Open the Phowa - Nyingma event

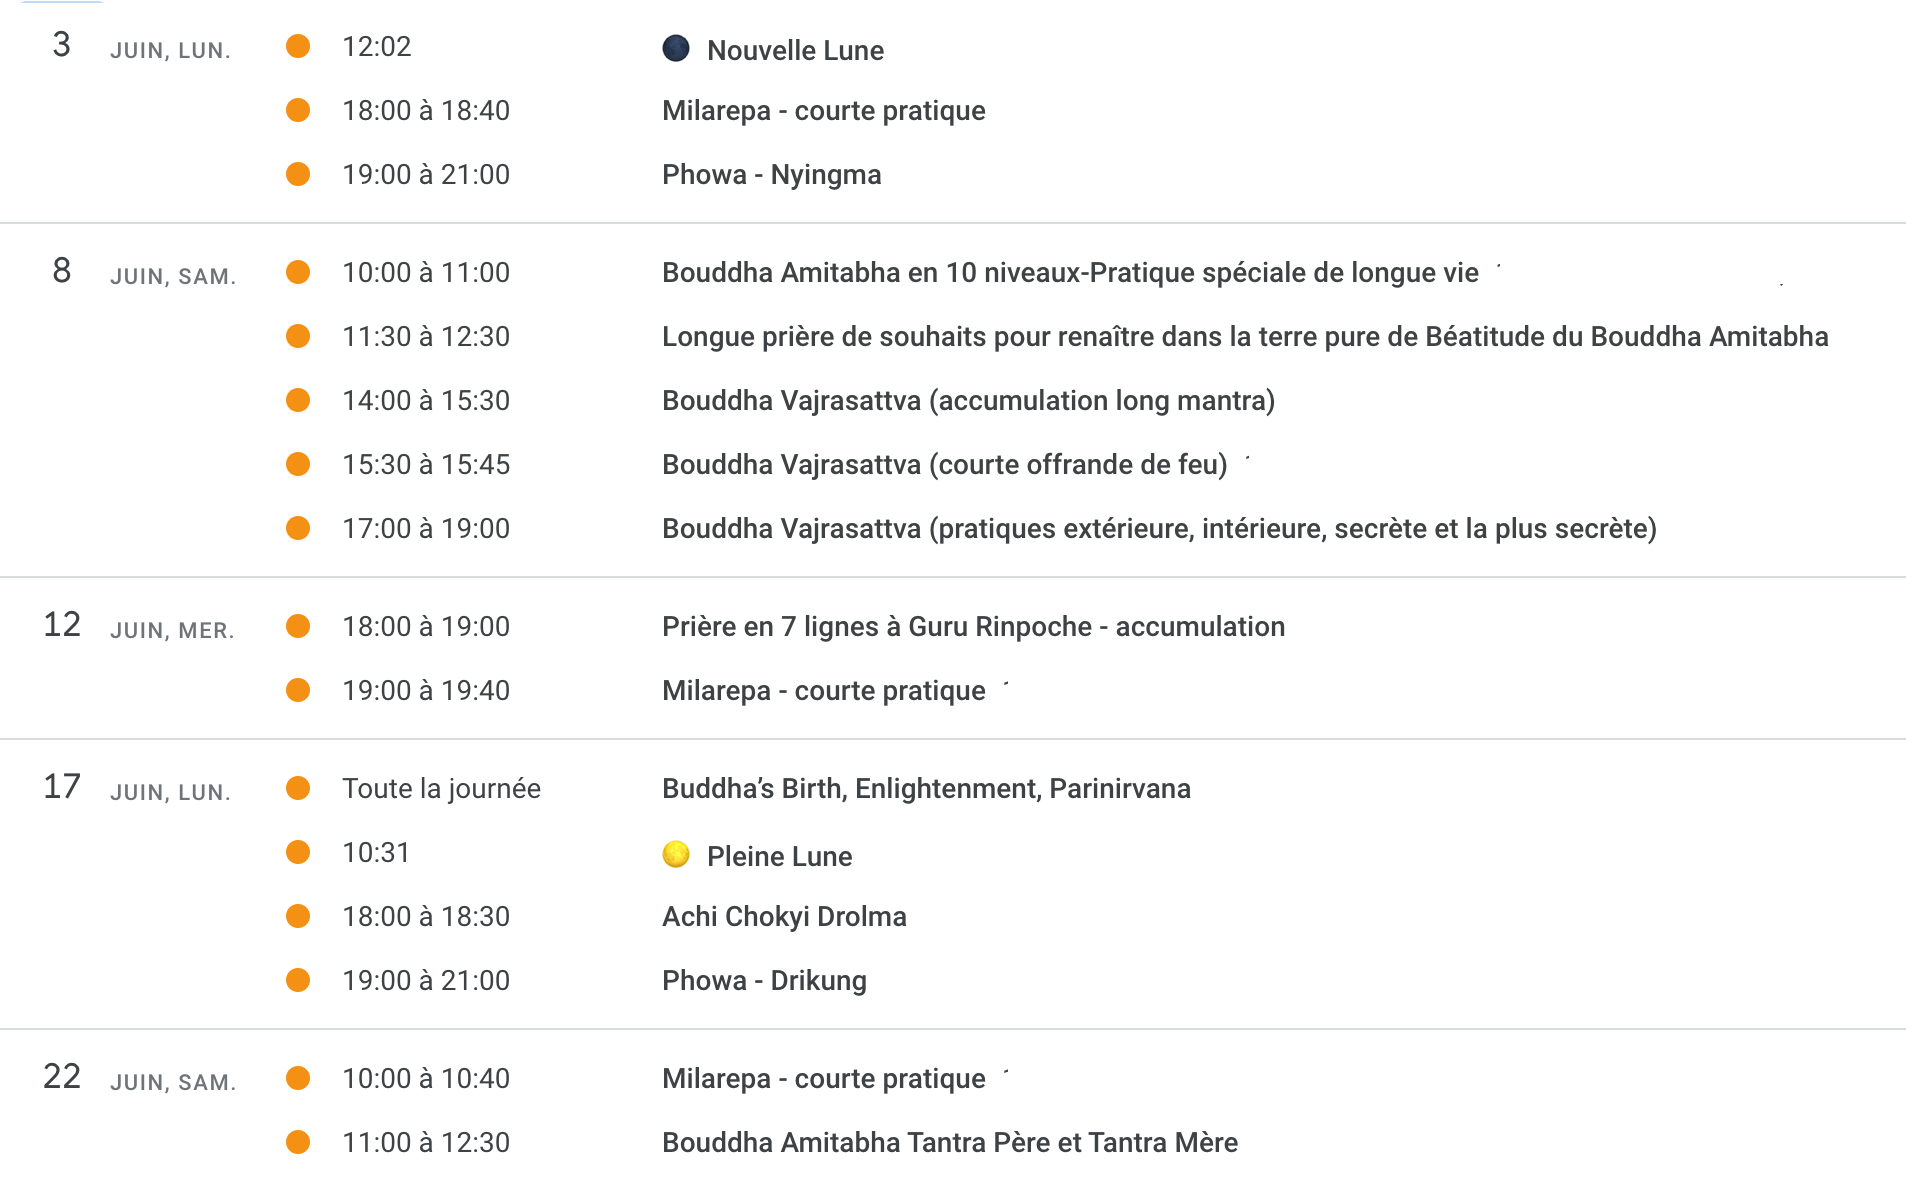coord(771,174)
